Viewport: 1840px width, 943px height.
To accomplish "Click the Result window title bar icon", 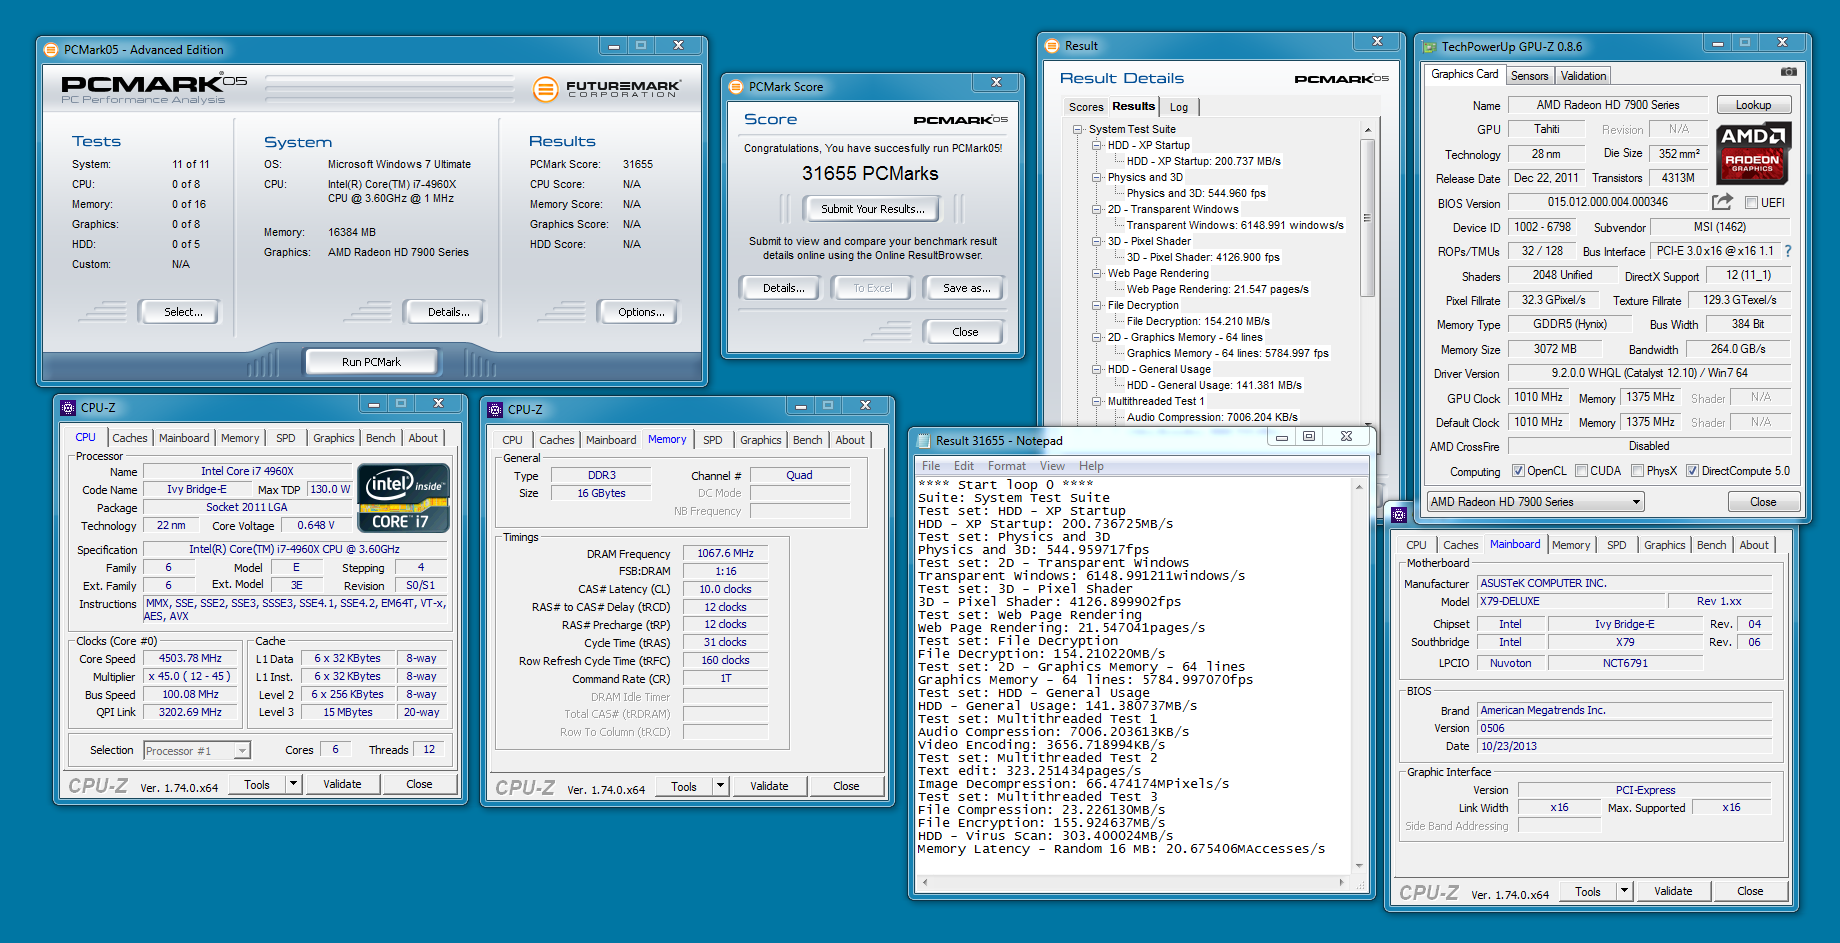I will (1052, 46).
